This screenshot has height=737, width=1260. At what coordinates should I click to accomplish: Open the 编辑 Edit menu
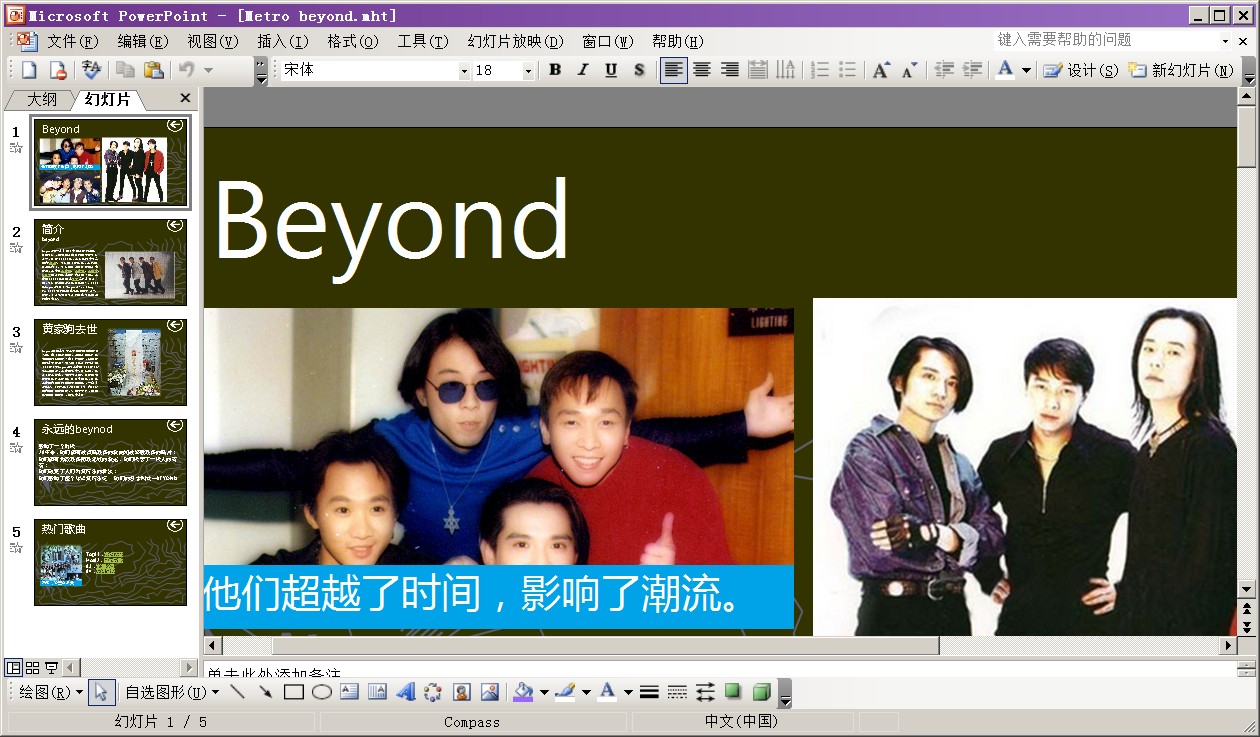tap(142, 41)
